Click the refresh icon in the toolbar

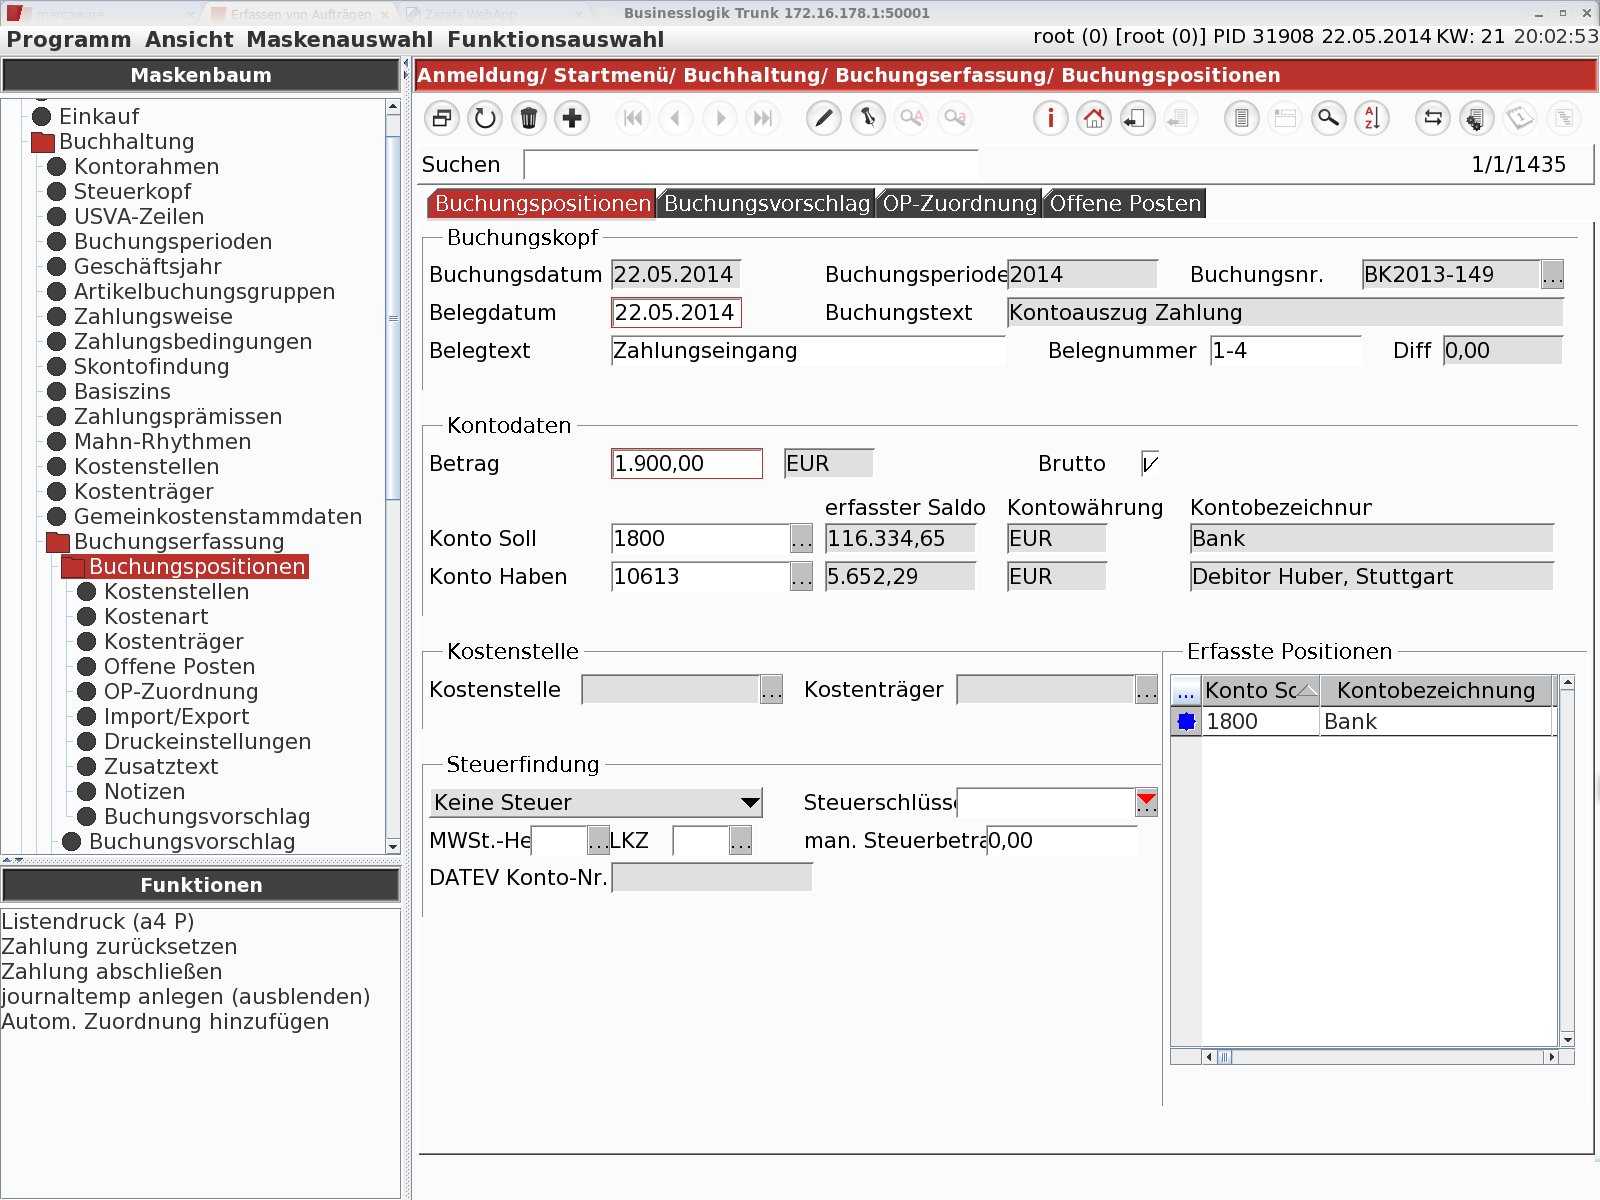tap(485, 118)
